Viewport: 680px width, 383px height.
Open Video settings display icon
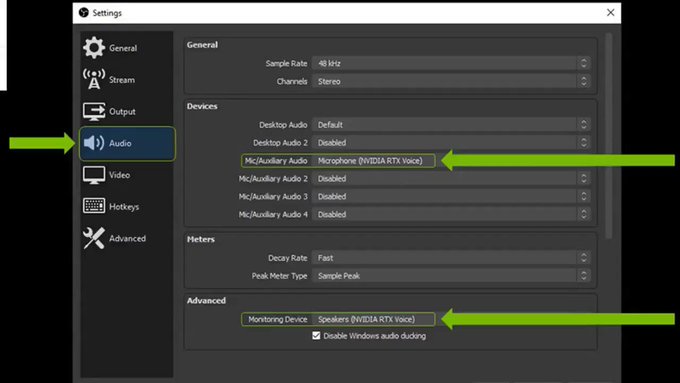point(94,175)
